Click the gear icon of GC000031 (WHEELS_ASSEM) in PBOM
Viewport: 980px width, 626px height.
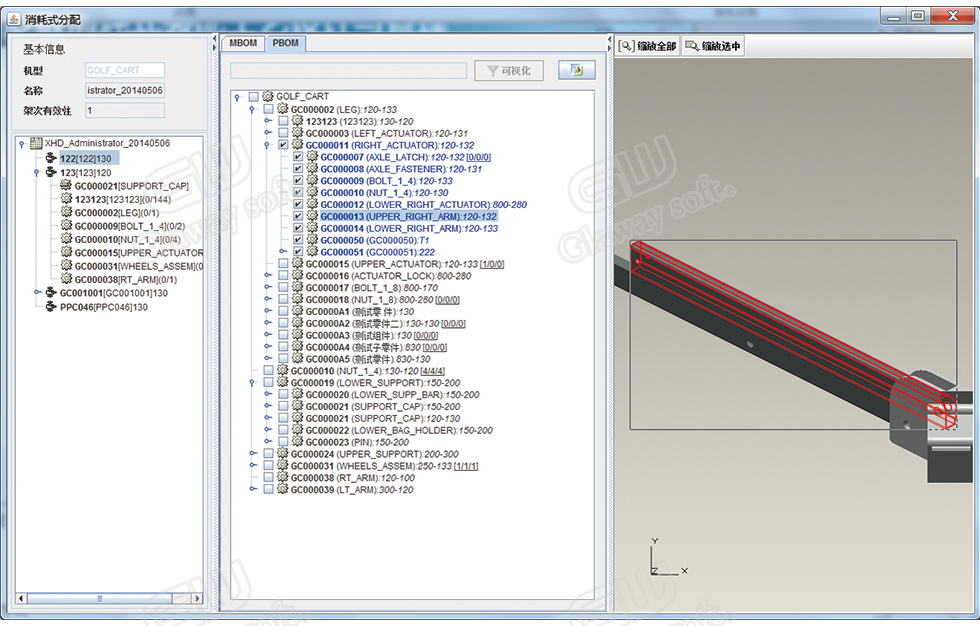click(282, 465)
